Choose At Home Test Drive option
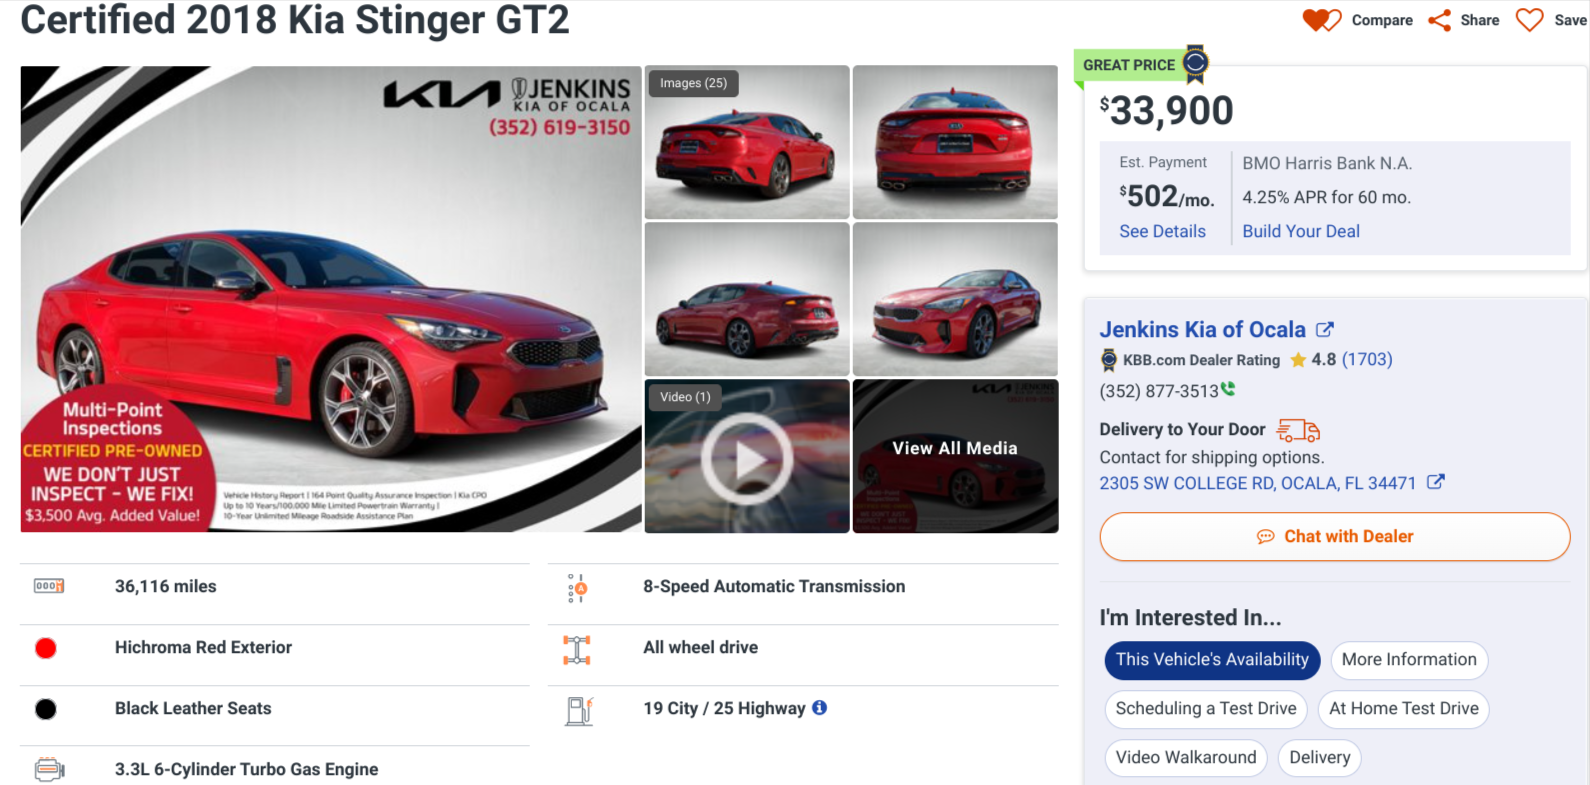1590x785 pixels. pos(1404,709)
